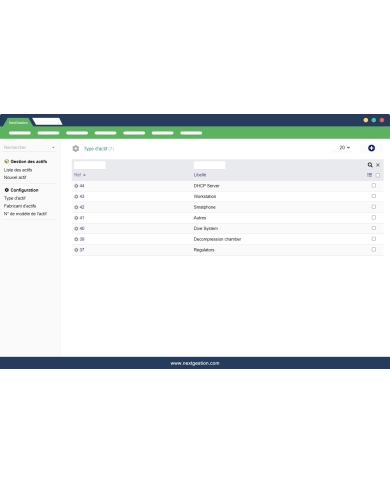Open Type d'actif in sidebar
Image resolution: width=390 pixels, height=484 pixels.
(15, 198)
